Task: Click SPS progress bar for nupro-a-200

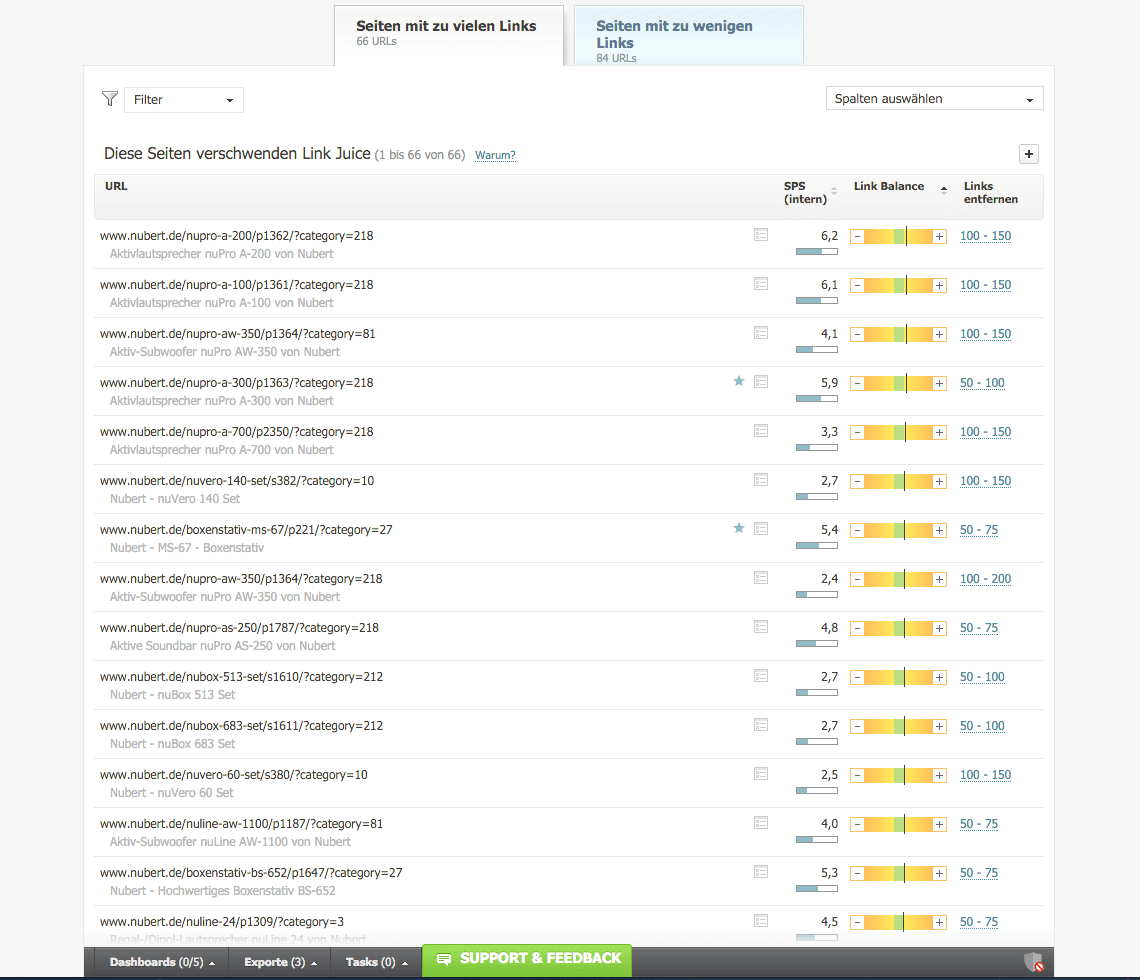Action: click(x=816, y=252)
